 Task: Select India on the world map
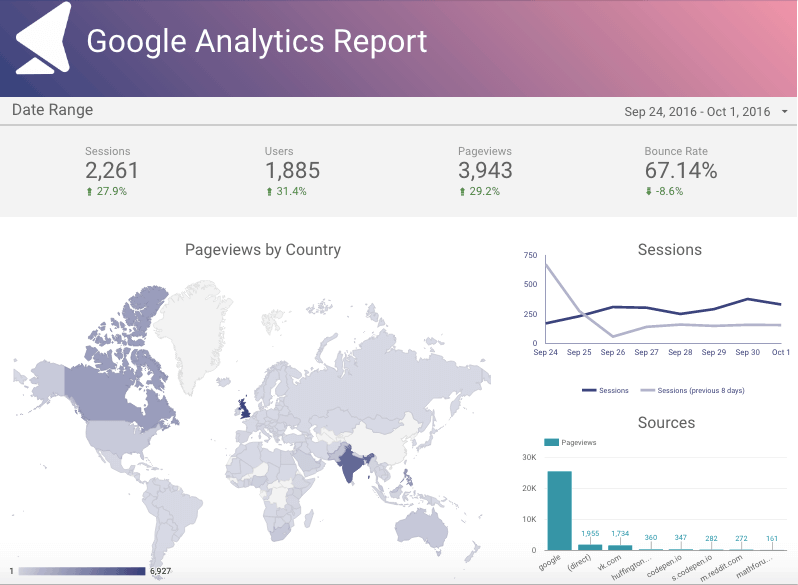(x=351, y=463)
